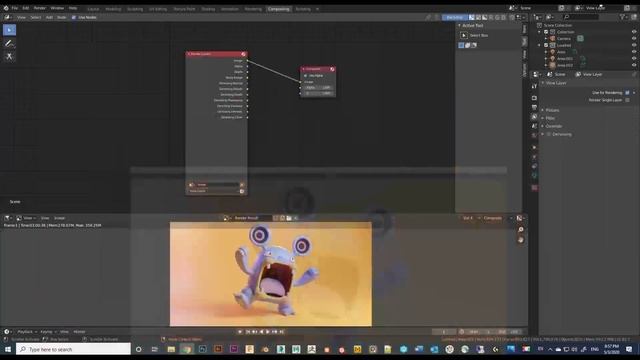Collapse the Render Layers node header

coord(189,54)
